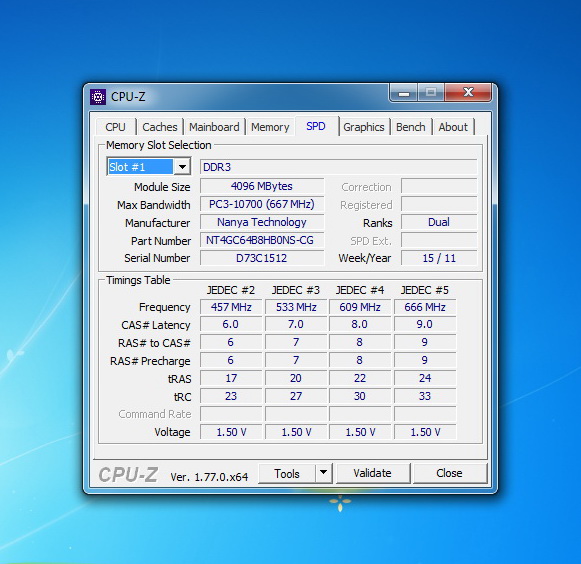Select the Memory tab
Viewport: 581px width, 564px height.
coord(270,127)
